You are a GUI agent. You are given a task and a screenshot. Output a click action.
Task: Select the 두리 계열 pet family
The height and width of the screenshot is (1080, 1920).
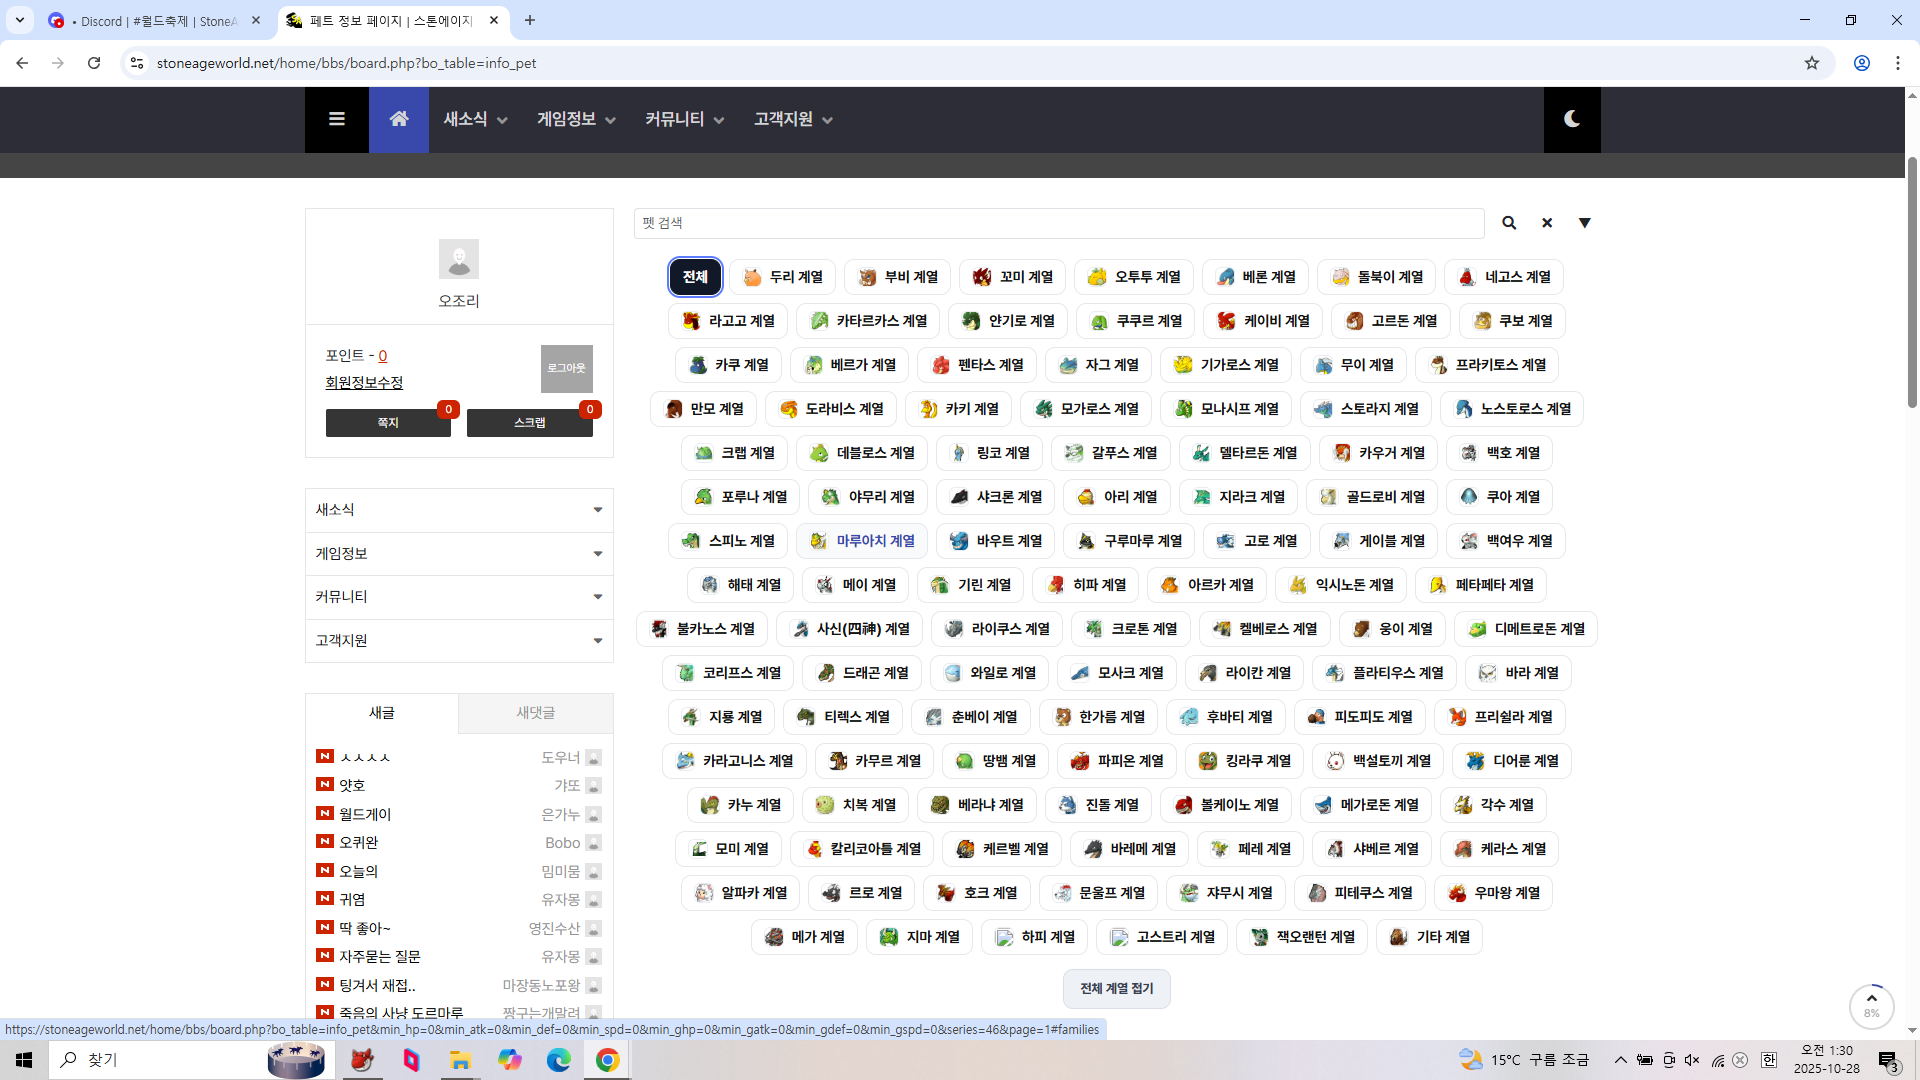[x=783, y=277]
